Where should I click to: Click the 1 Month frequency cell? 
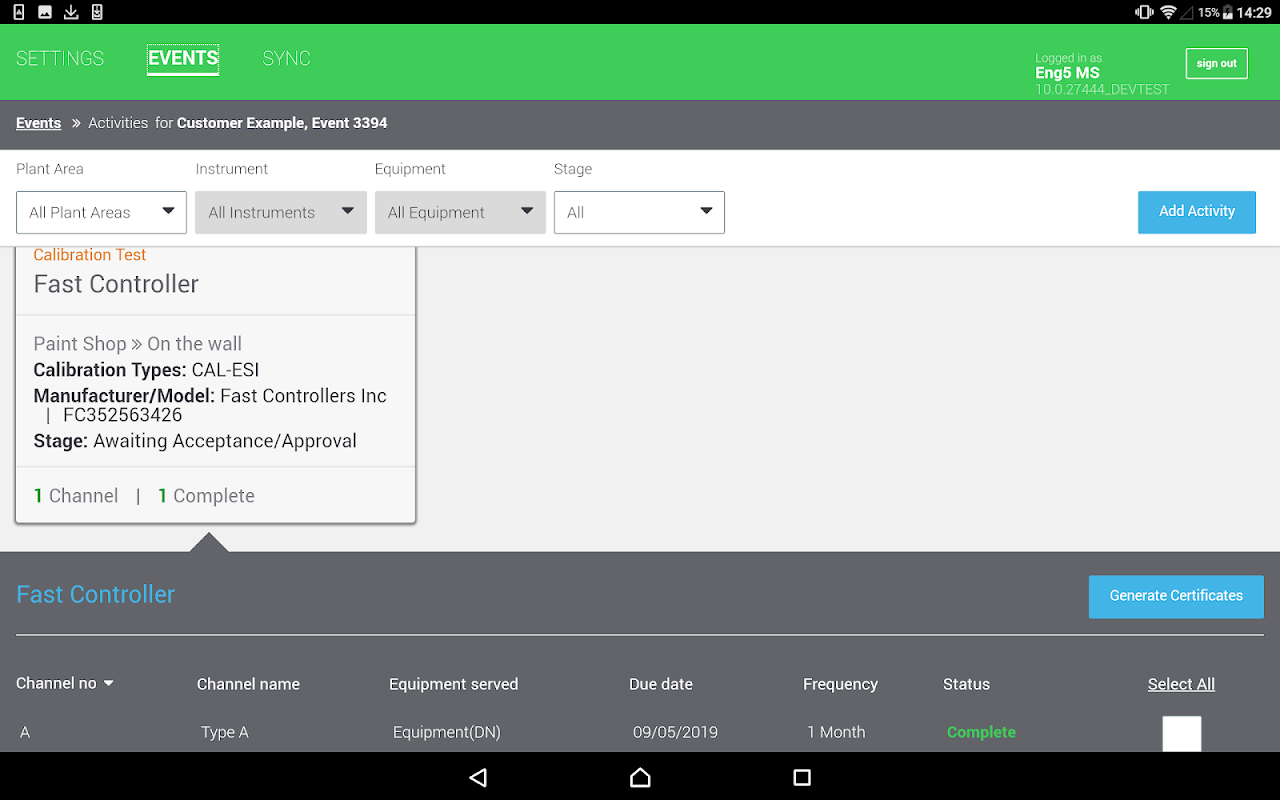[836, 732]
